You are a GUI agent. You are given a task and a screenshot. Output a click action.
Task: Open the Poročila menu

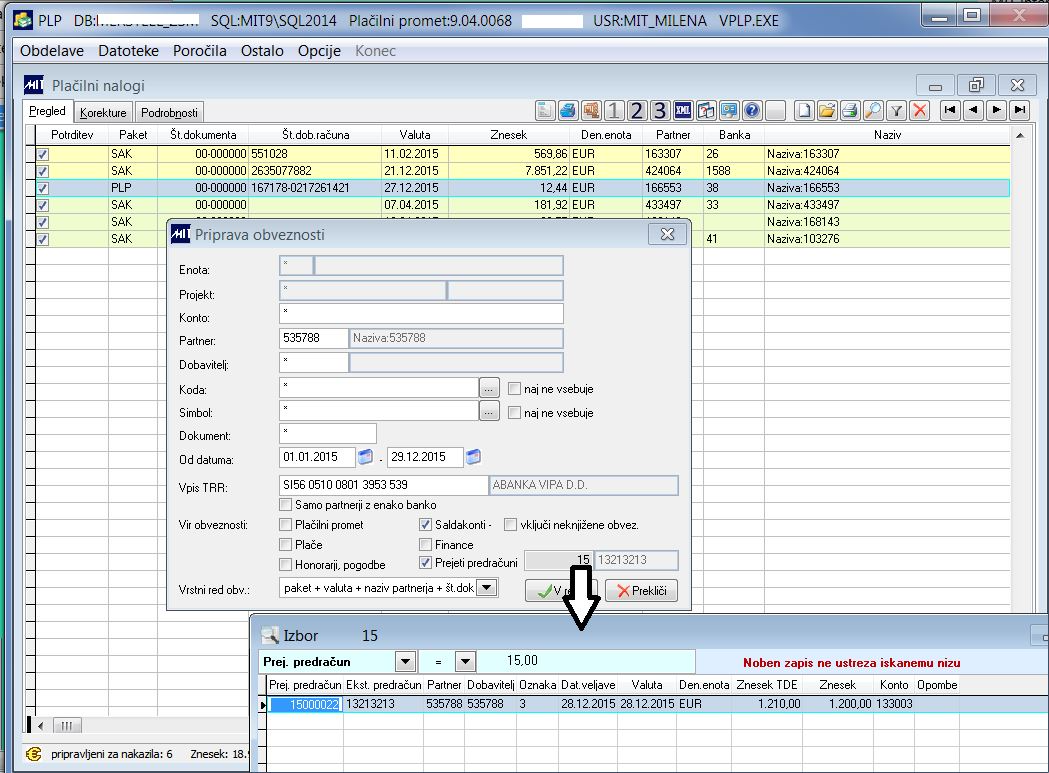click(x=199, y=51)
